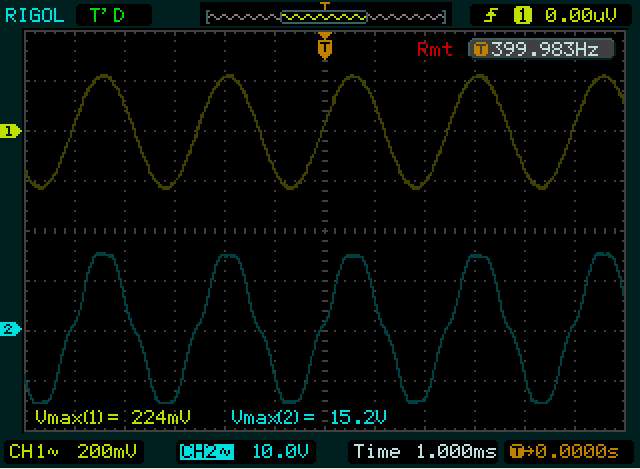Click the orange T icon beside the frequency counter
Image resolution: width=640 pixels, height=469 pixels.
click(x=480, y=49)
